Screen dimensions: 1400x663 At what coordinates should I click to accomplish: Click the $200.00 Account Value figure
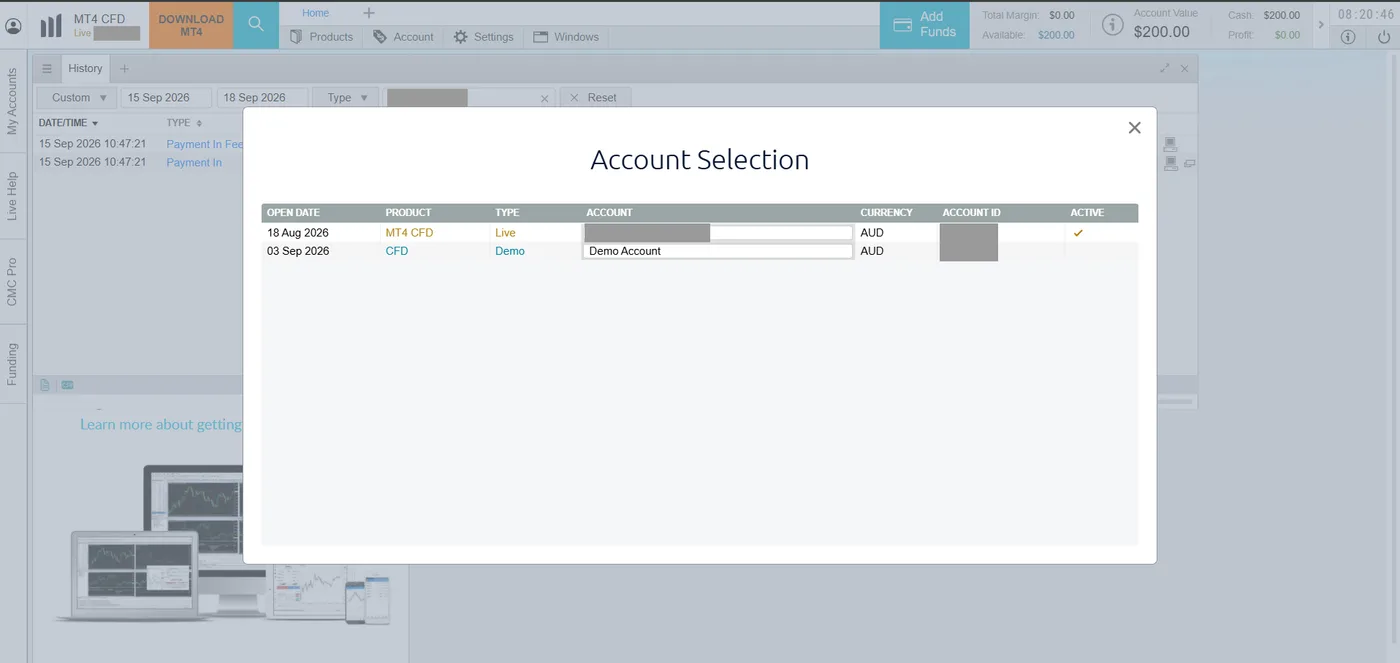pyautogui.click(x=1161, y=32)
